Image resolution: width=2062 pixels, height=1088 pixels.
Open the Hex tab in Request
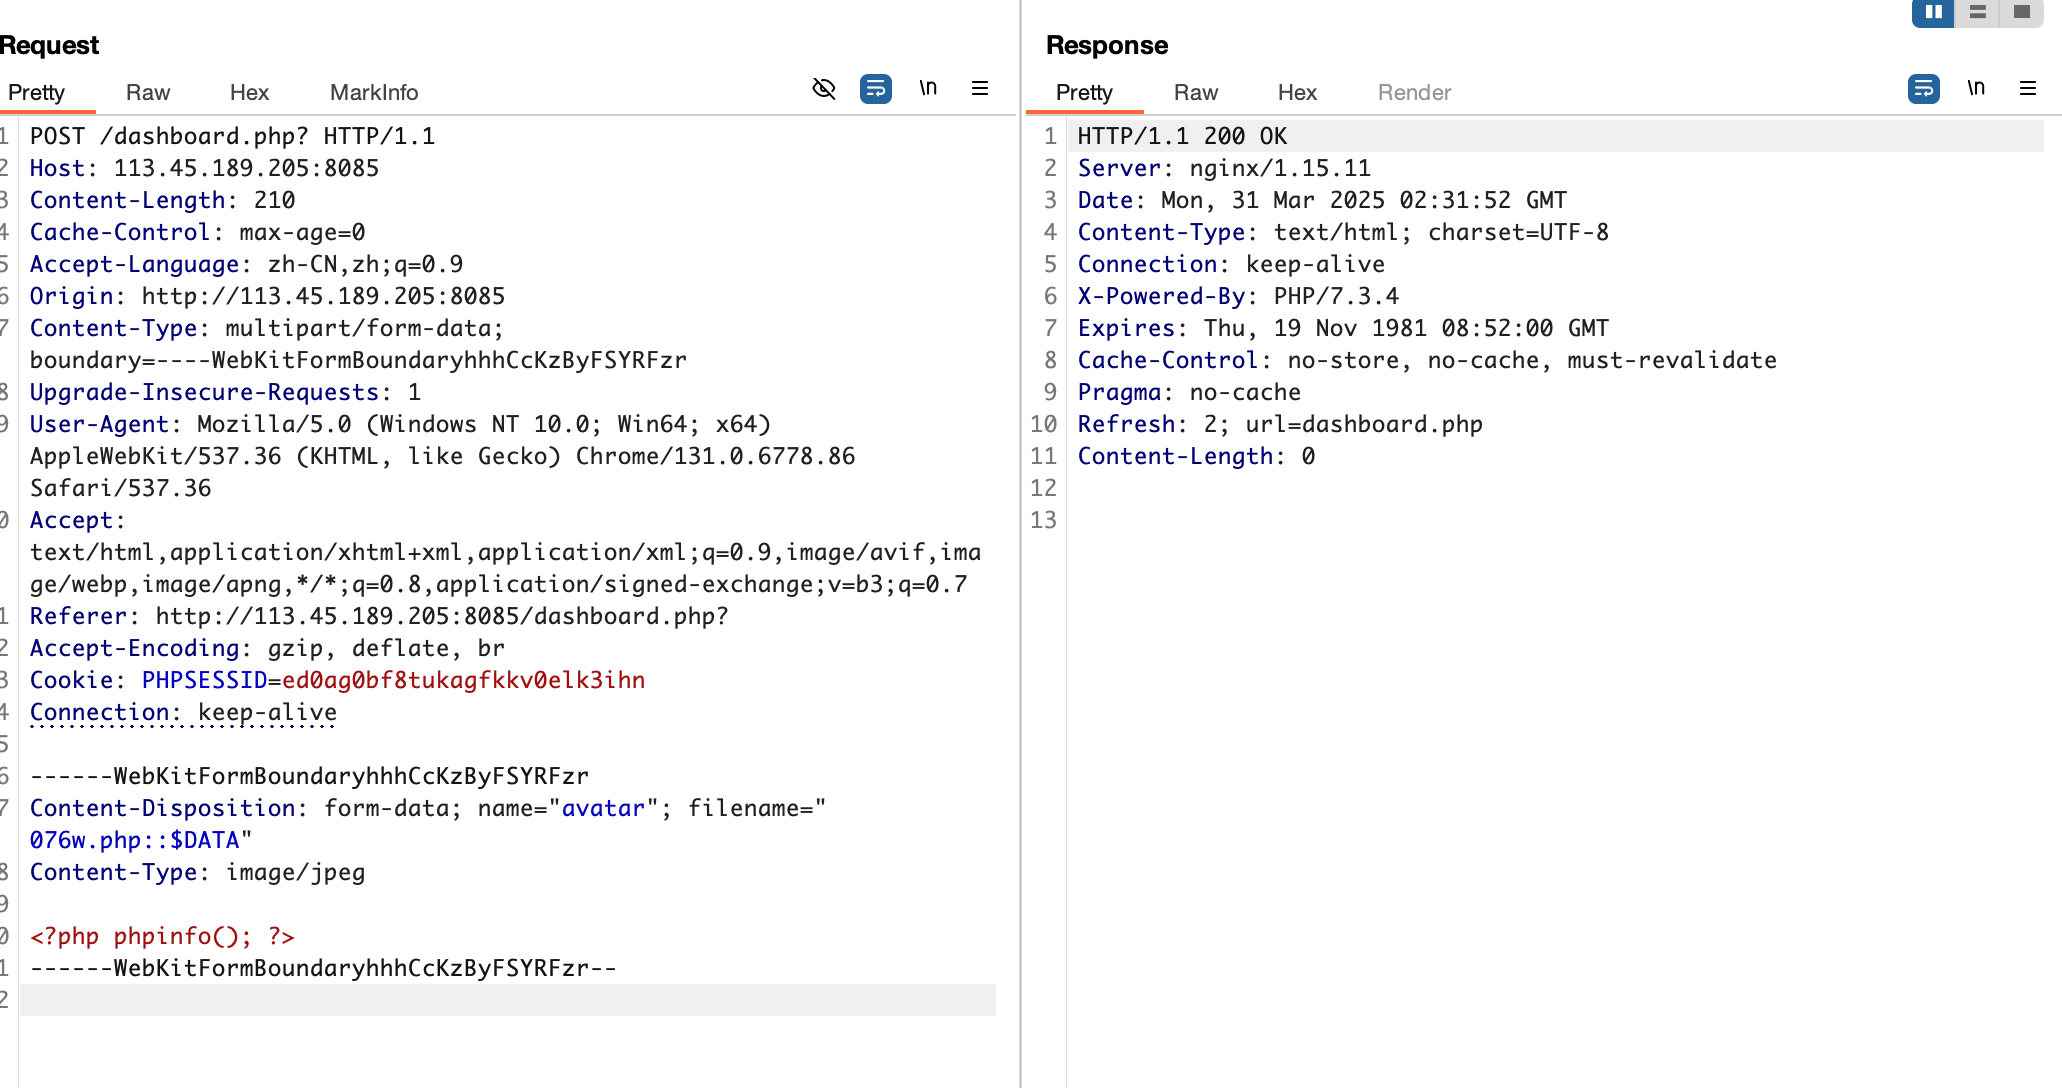coord(249,93)
